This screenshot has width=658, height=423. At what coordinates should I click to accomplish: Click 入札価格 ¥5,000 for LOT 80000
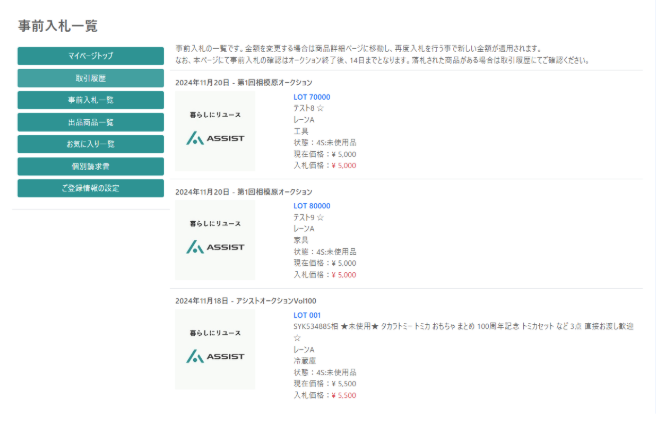click(x=325, y=275)
